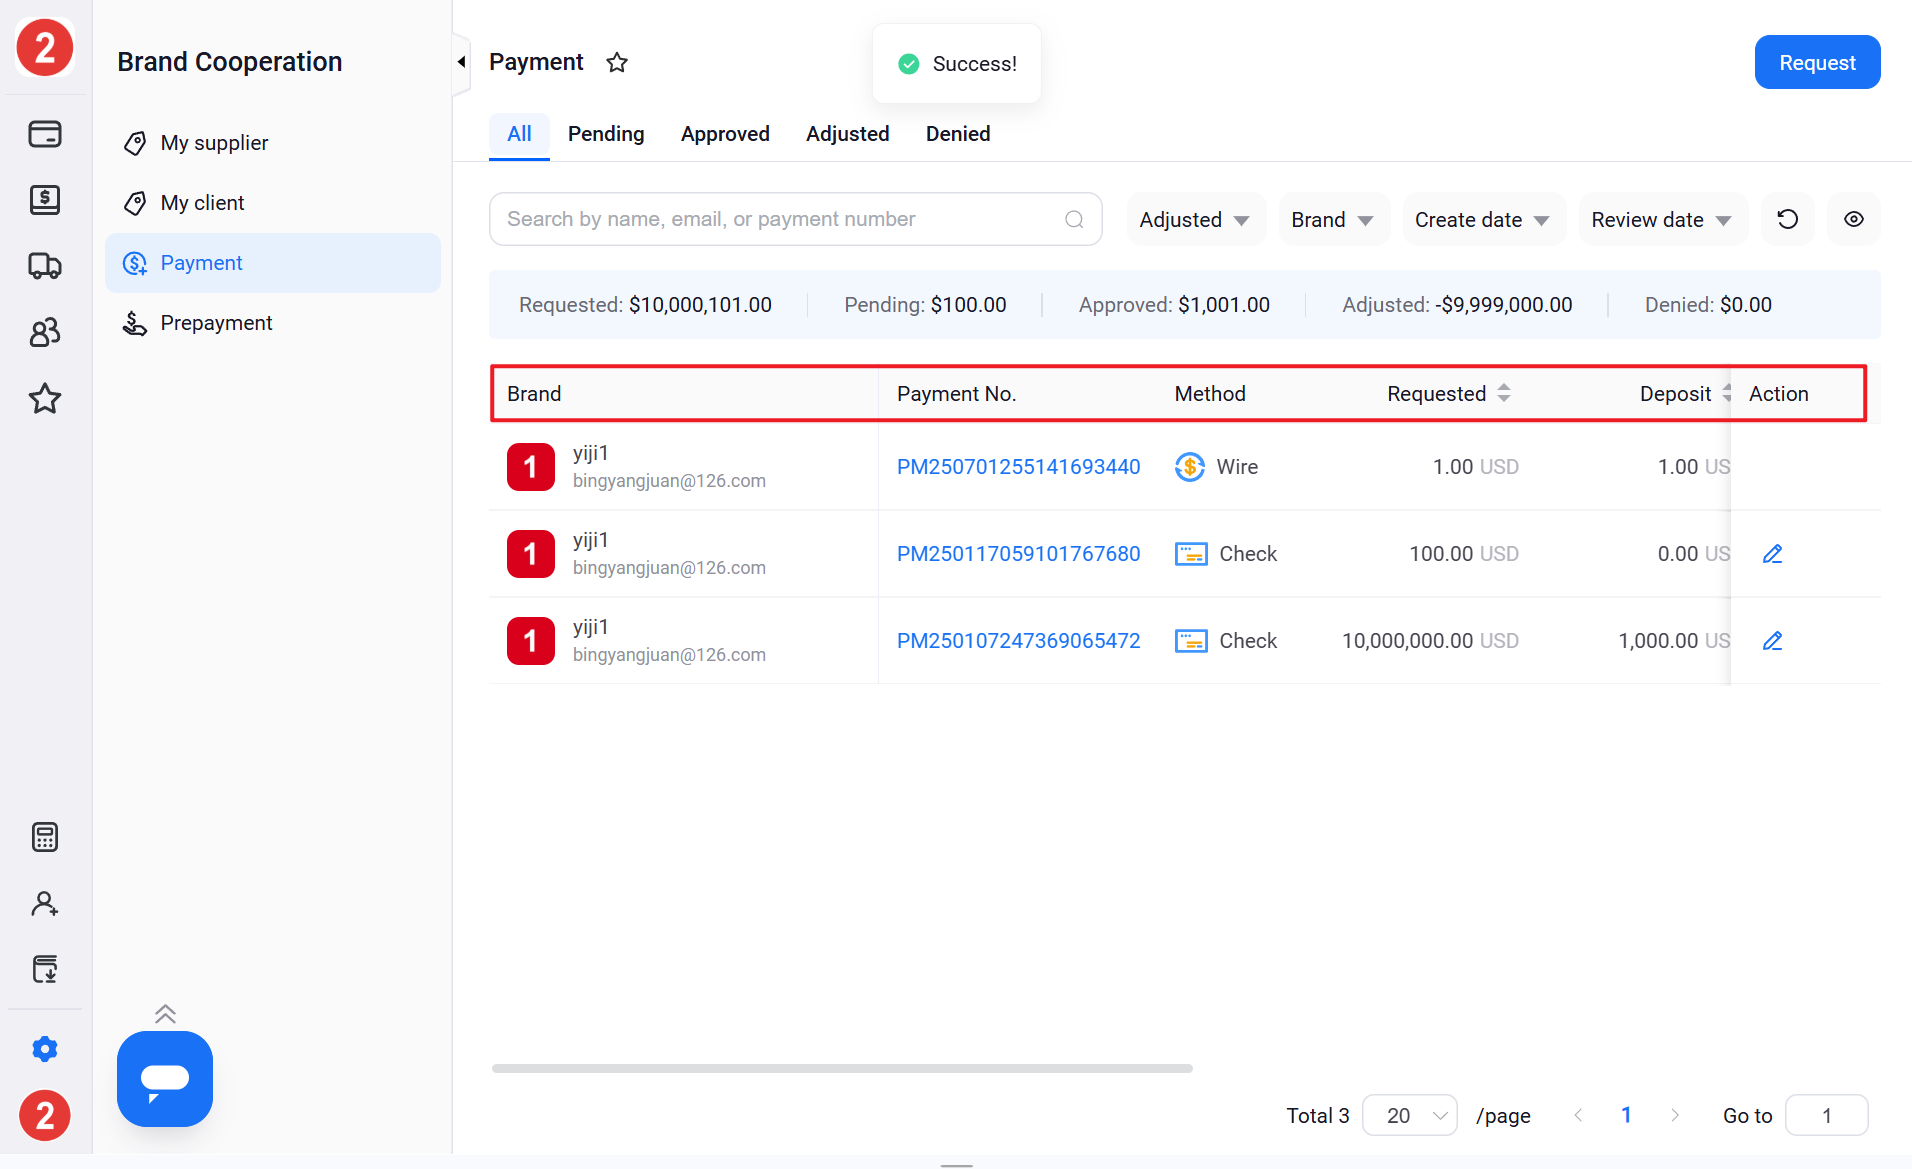Click yiji1 brand logo in 10,000,000.00 USD row

pyautogui.click(x=531, y=641)
